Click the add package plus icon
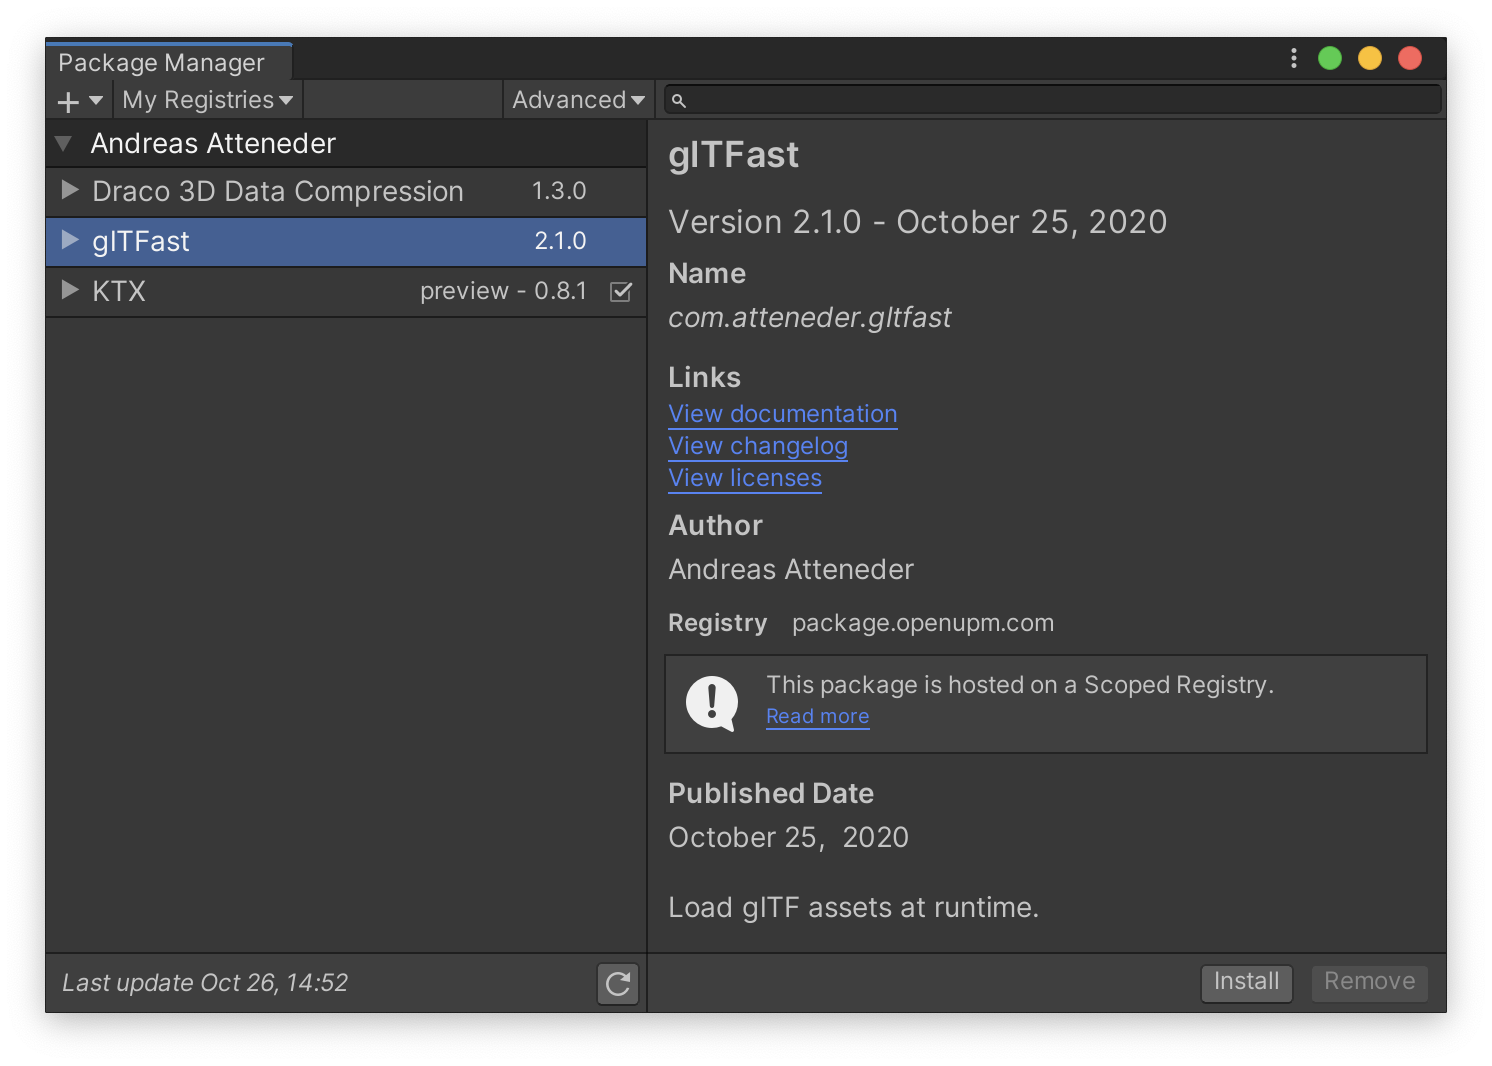This screenshot has height=1066, width=1492. (x=66, y=100)
